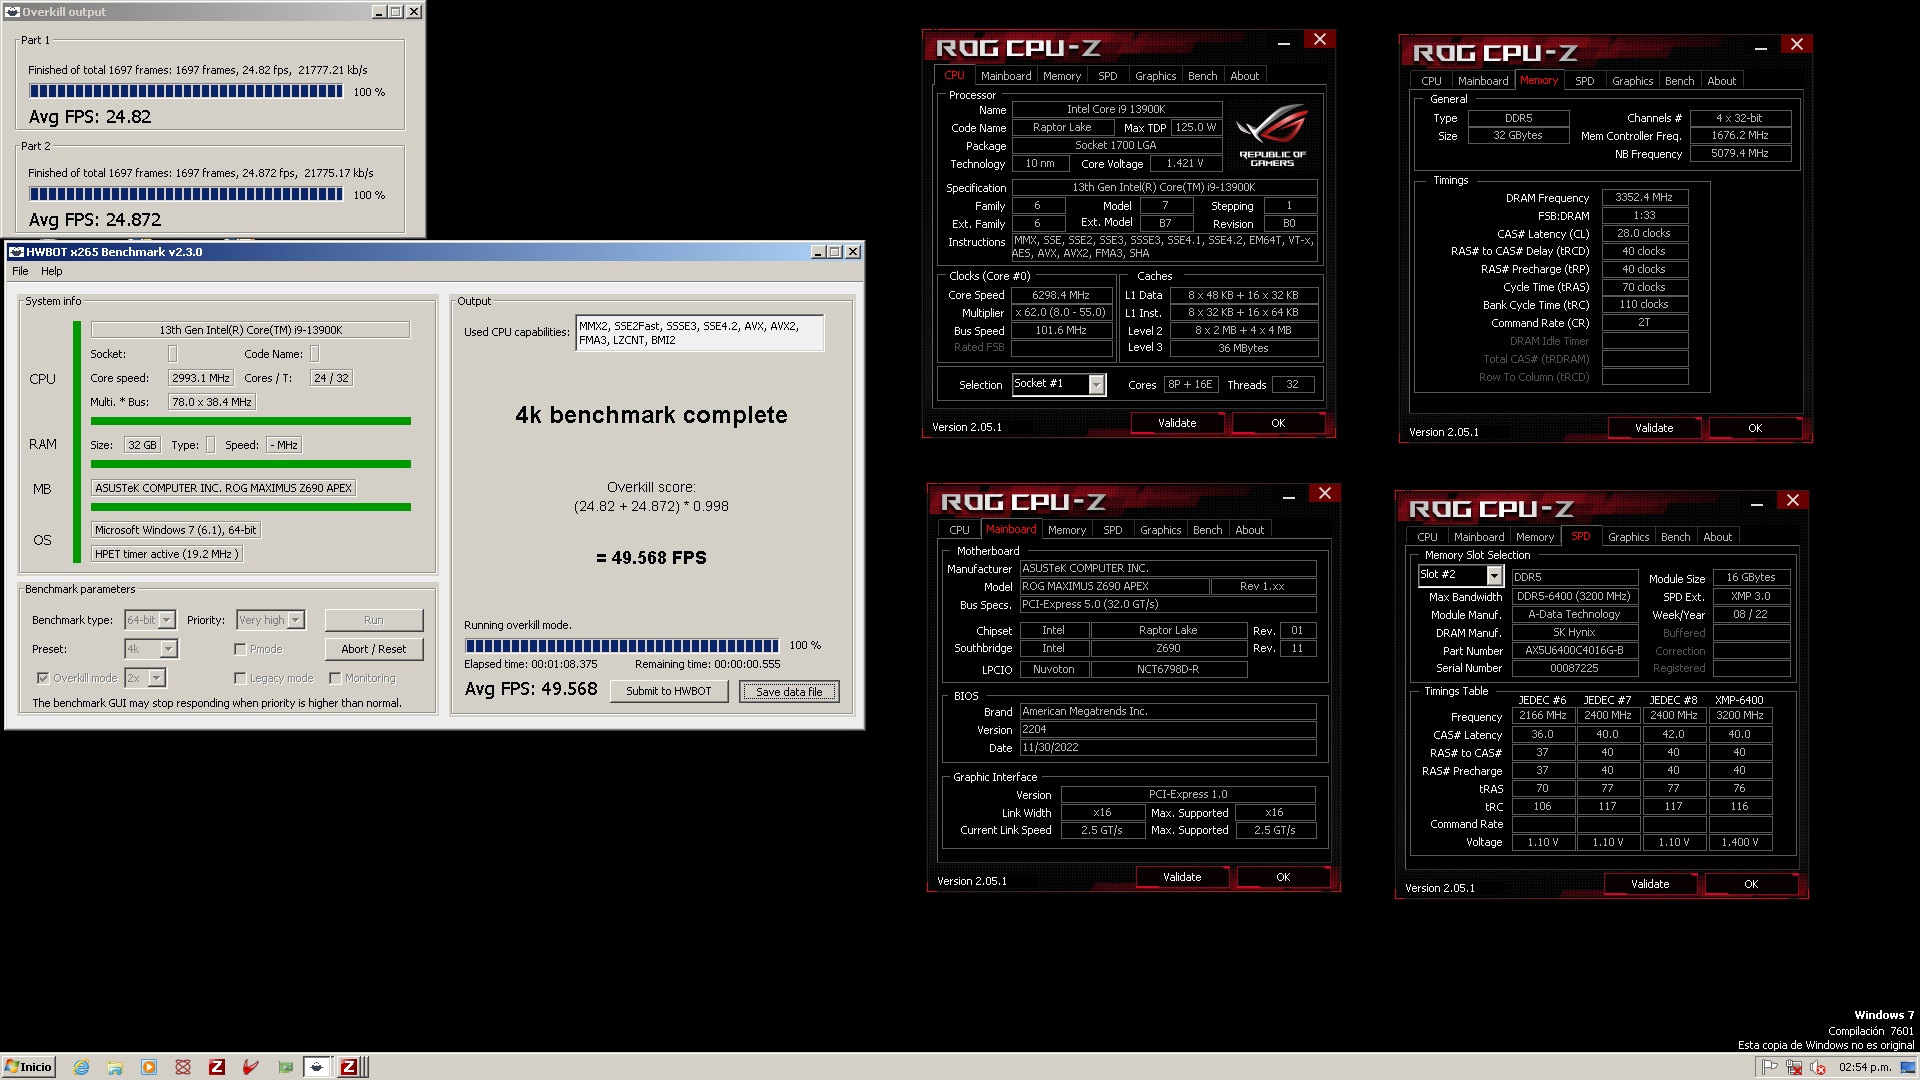Launch Internet Explorer from the taskbar

click(81, 1067)
